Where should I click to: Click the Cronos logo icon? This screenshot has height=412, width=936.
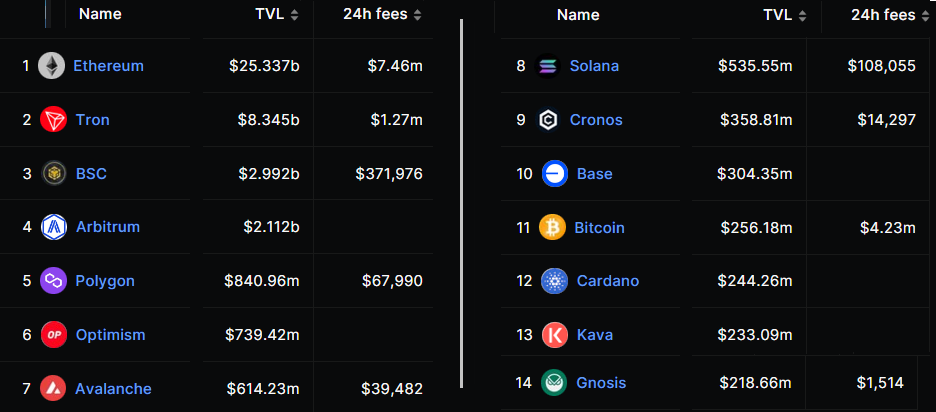[548, 120]
